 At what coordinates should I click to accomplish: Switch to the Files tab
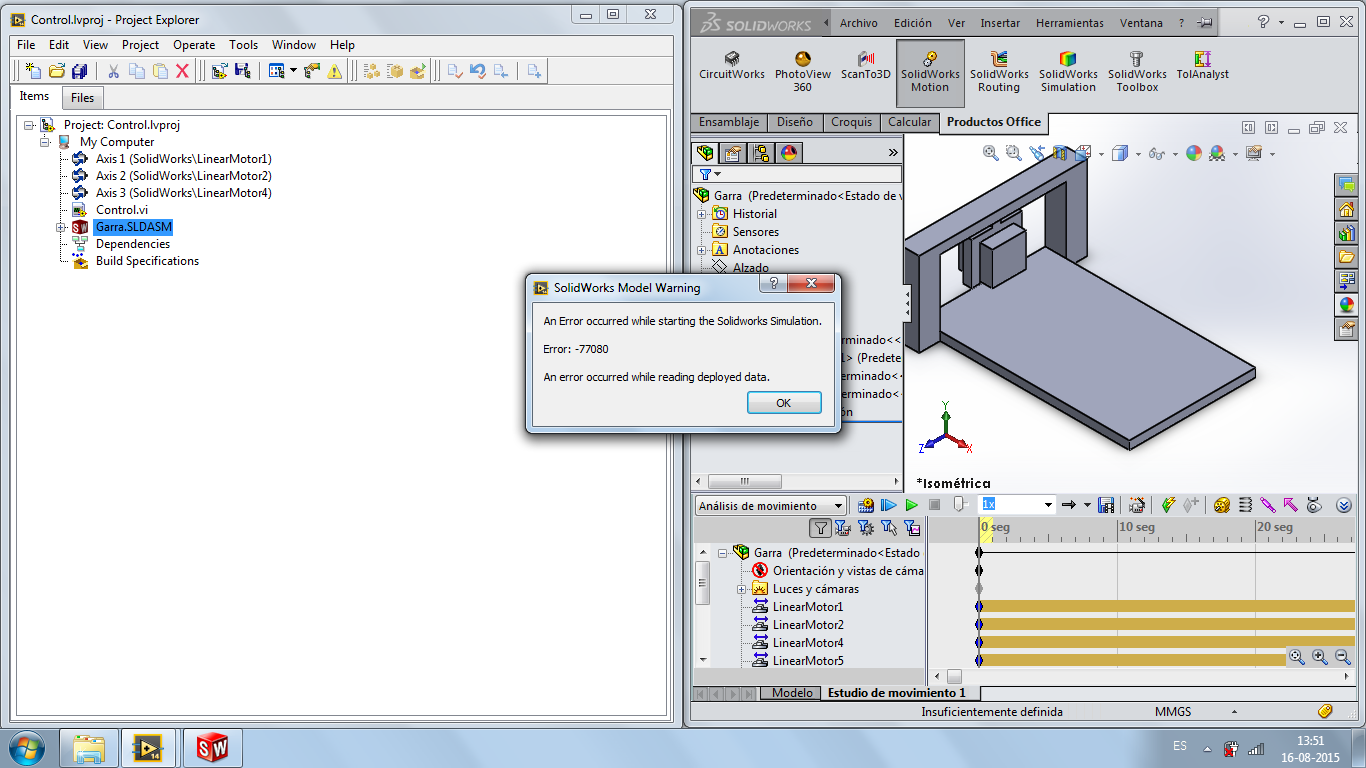(x=83, y=98)
